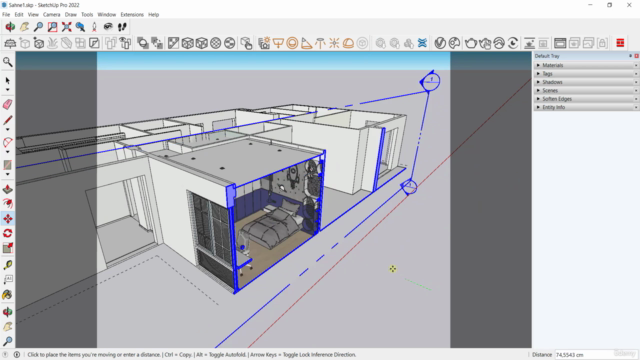
Task: Select the Offset tool
Action: 7,204
